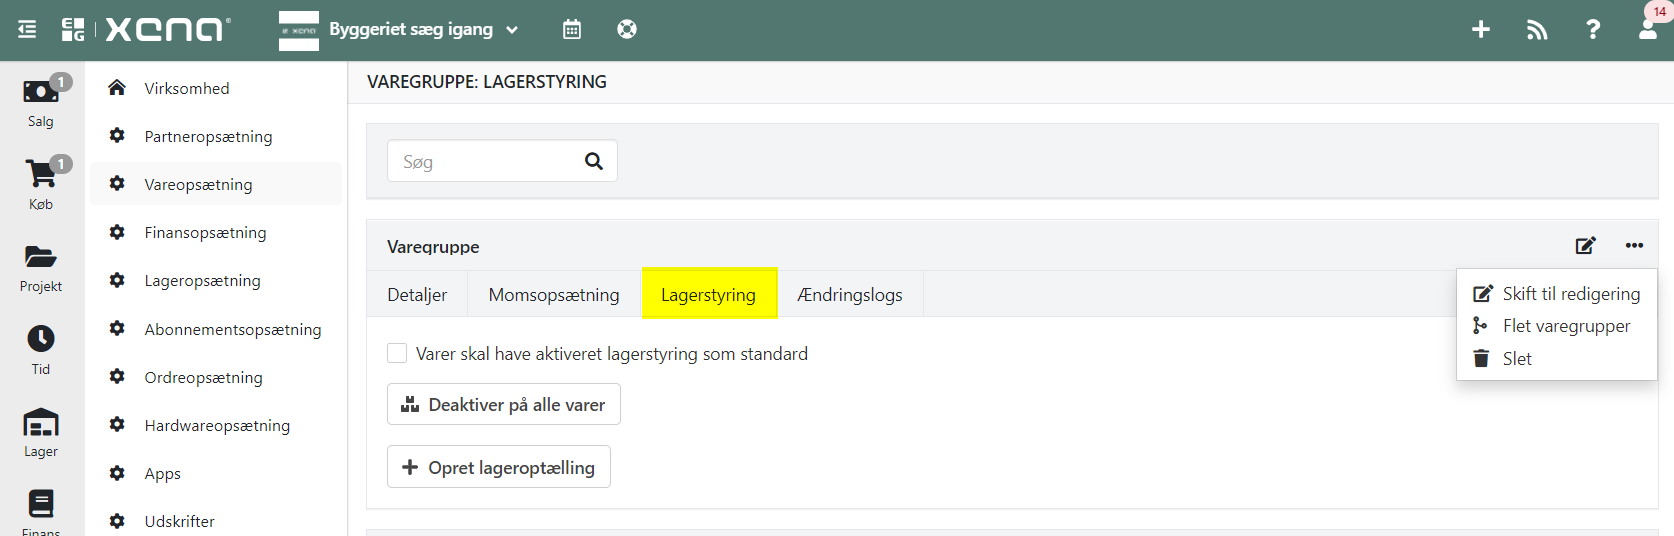Enable lagerstyring as standard checkbox
Image resolution: width=1674 pixels, height=536 pixels.
397,354
